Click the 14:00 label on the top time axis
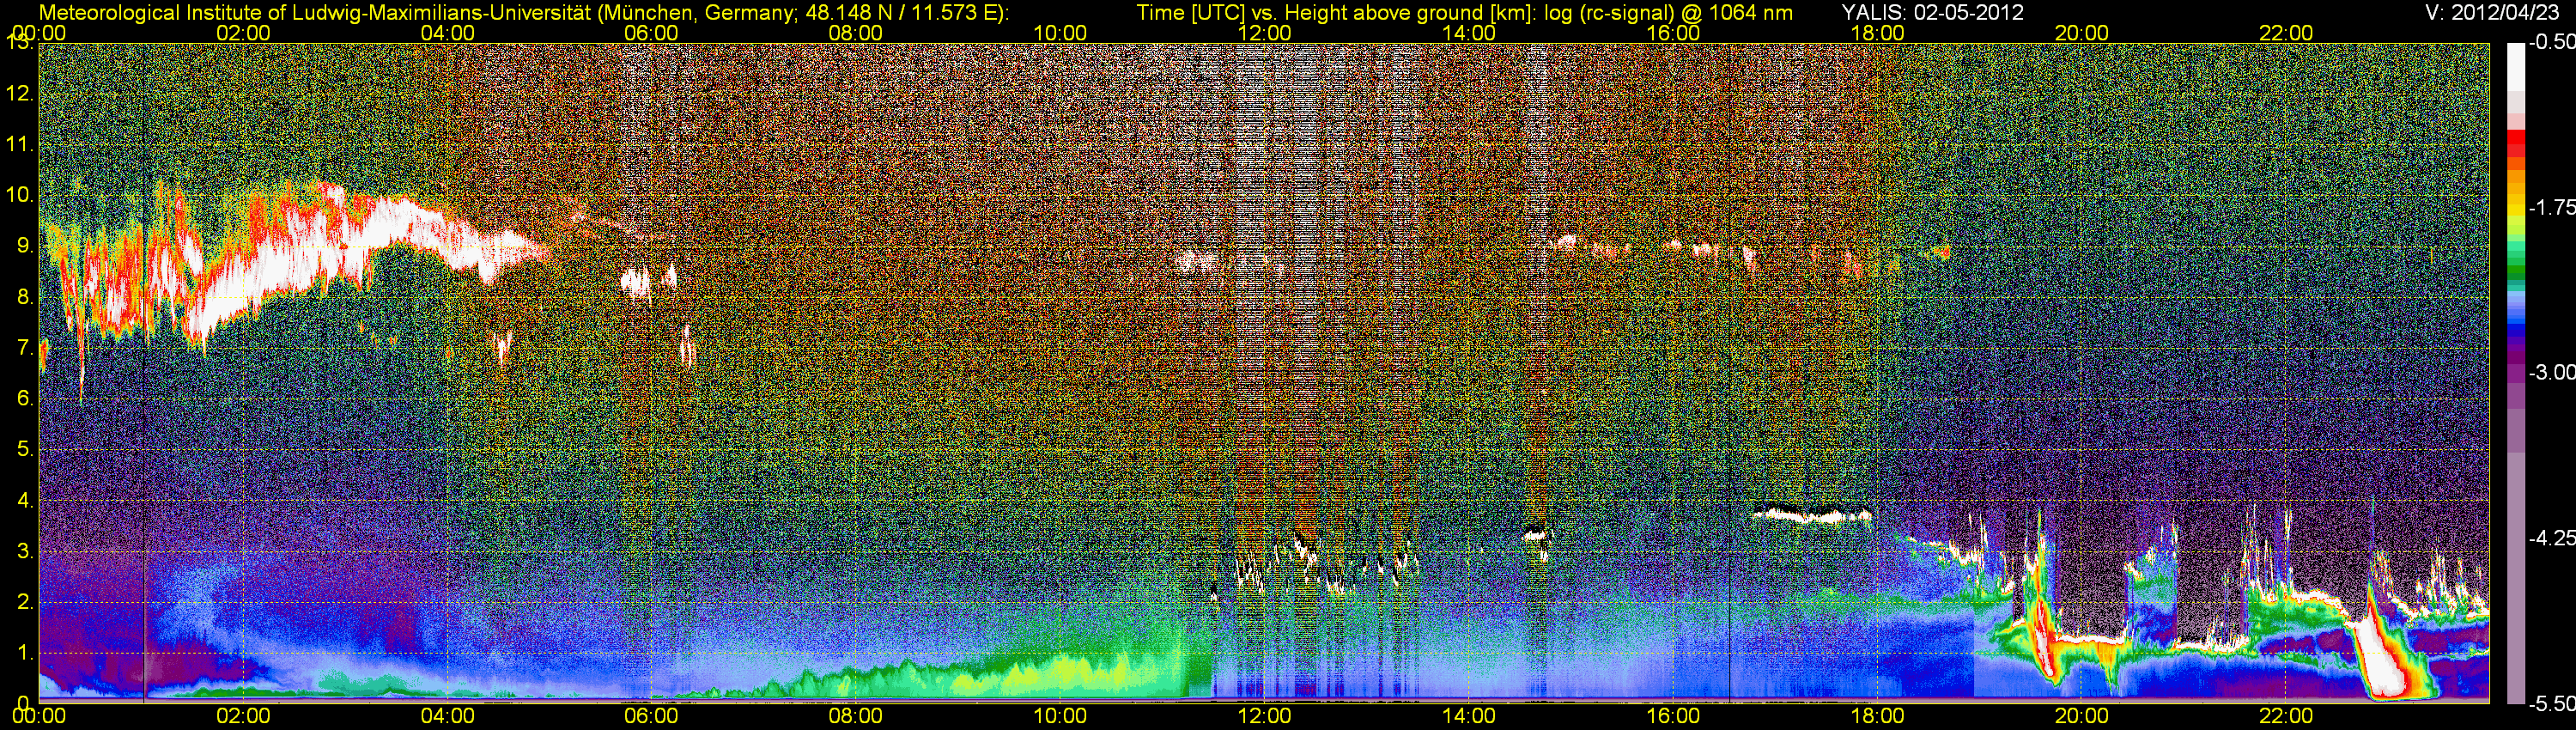This screenshot has width=2576, height=730. 1469,33
